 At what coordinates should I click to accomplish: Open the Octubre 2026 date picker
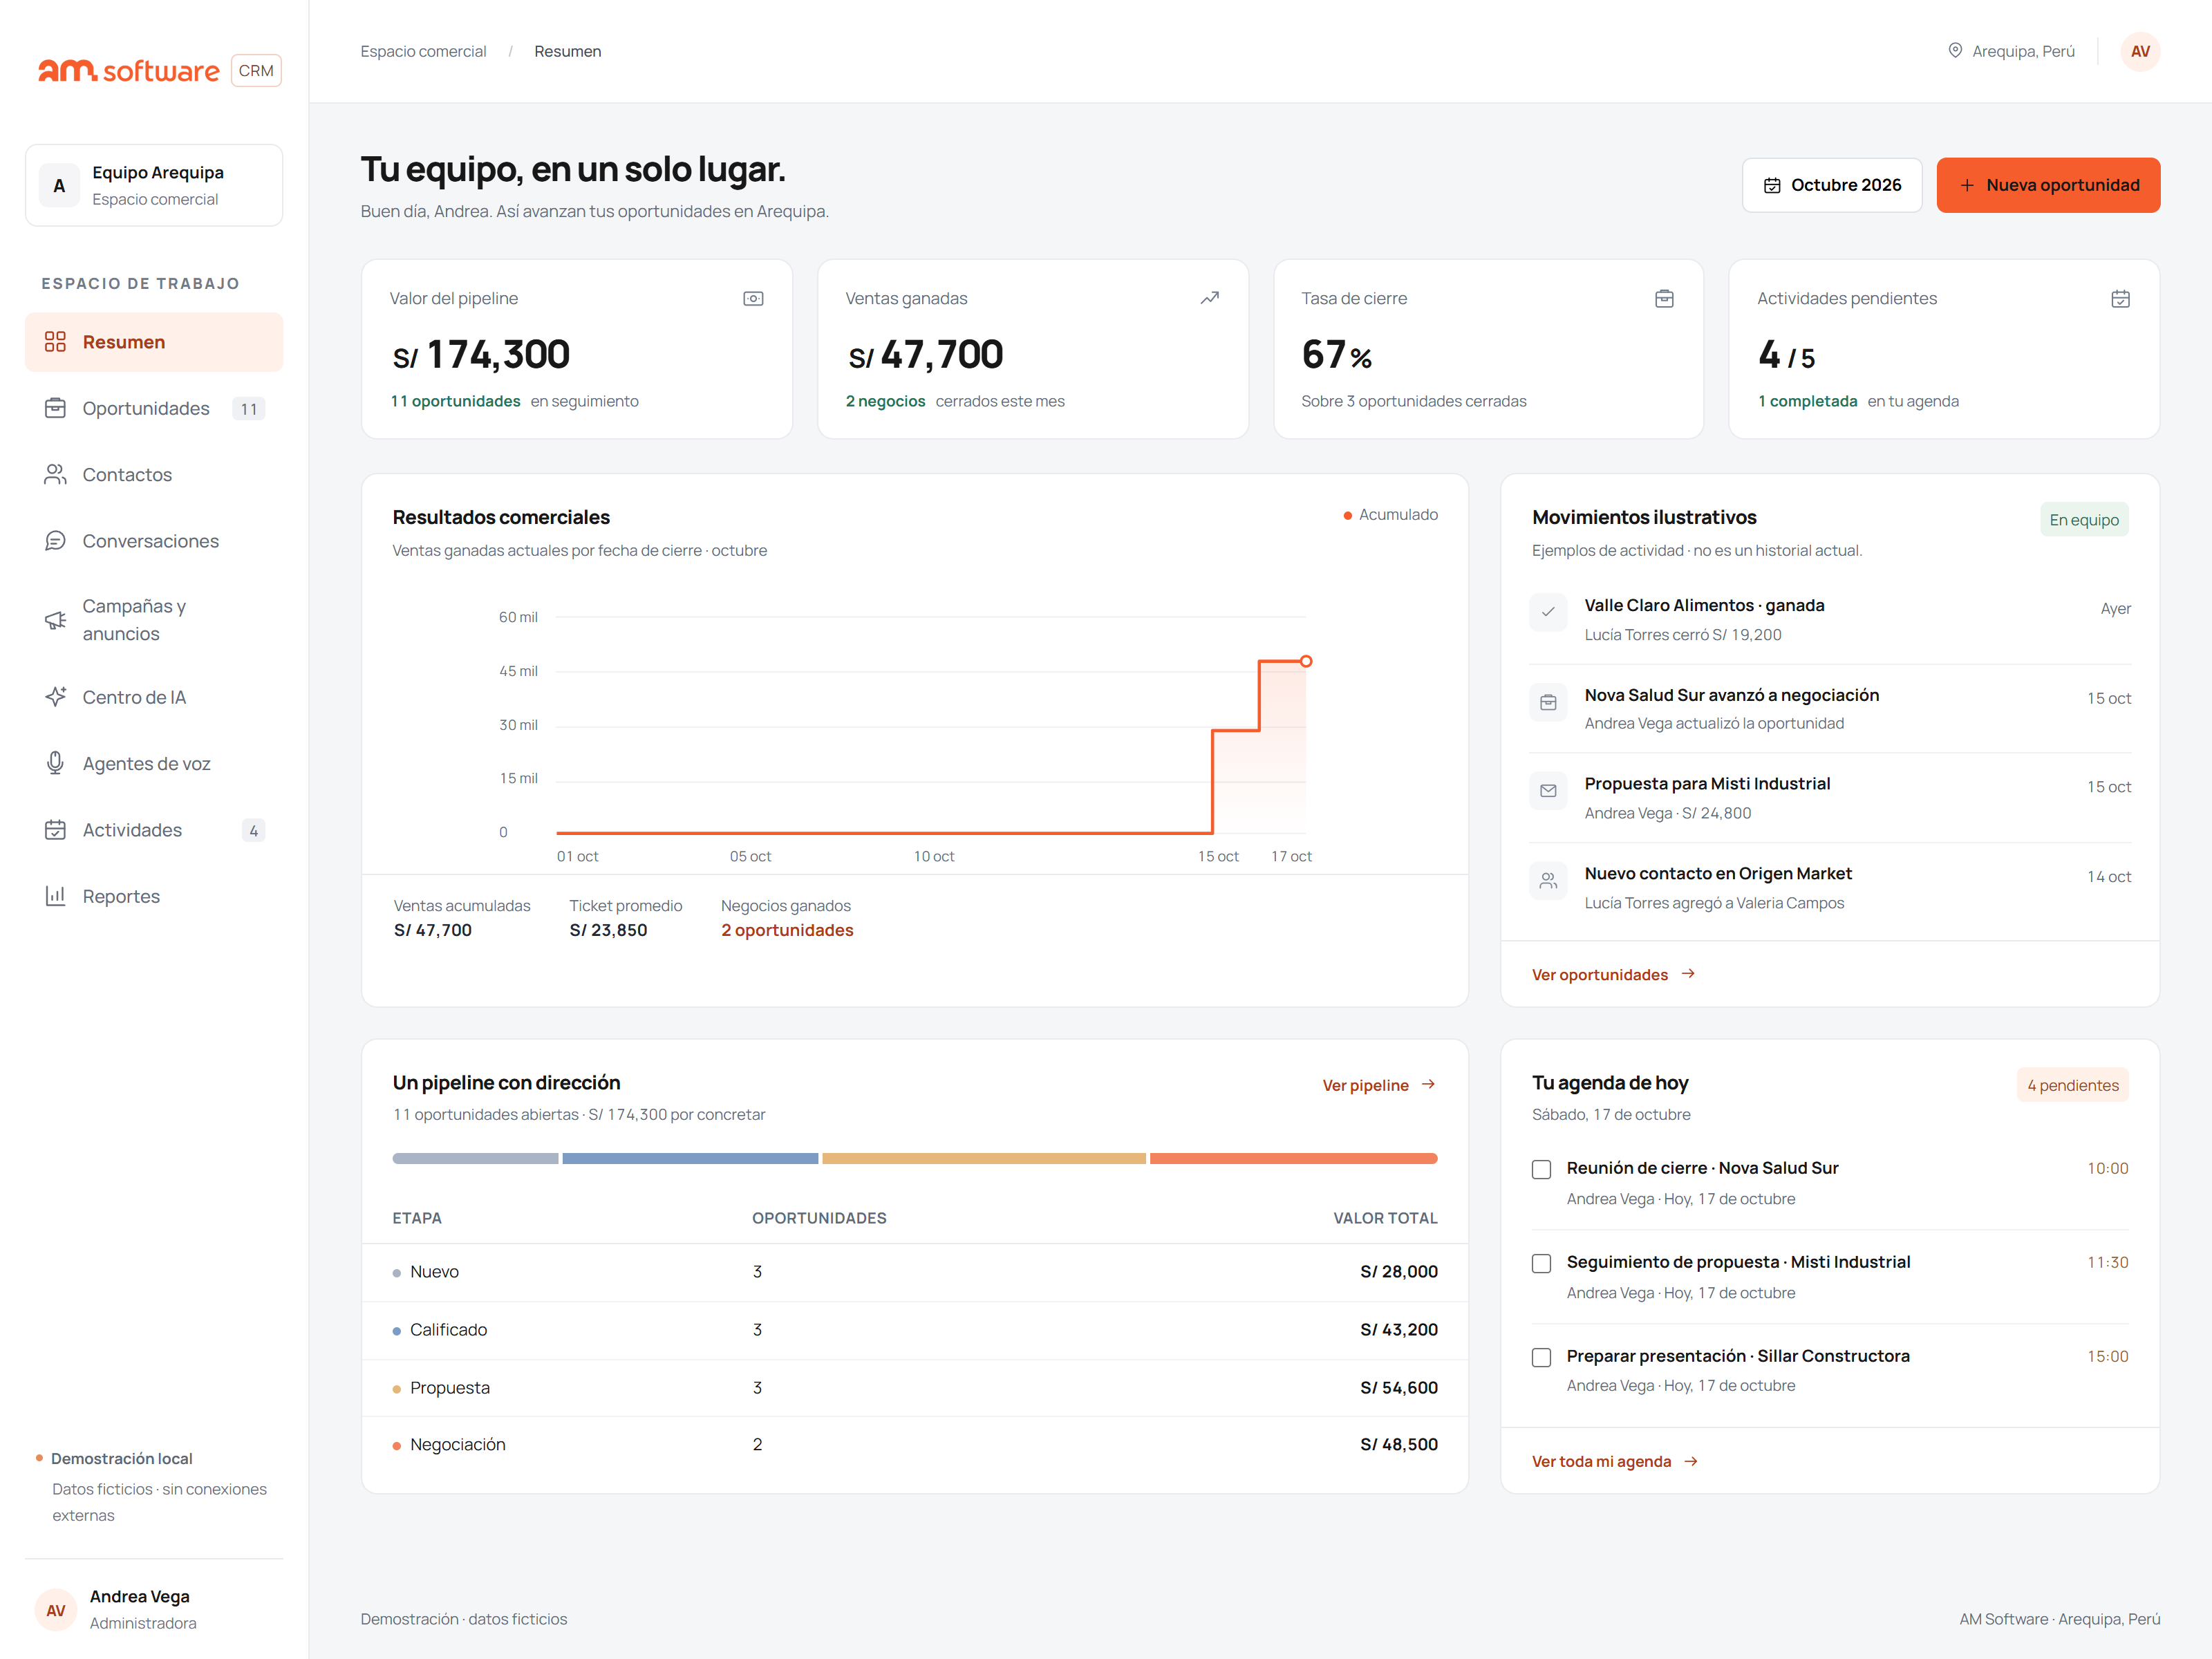click(x=1831, y=185)
